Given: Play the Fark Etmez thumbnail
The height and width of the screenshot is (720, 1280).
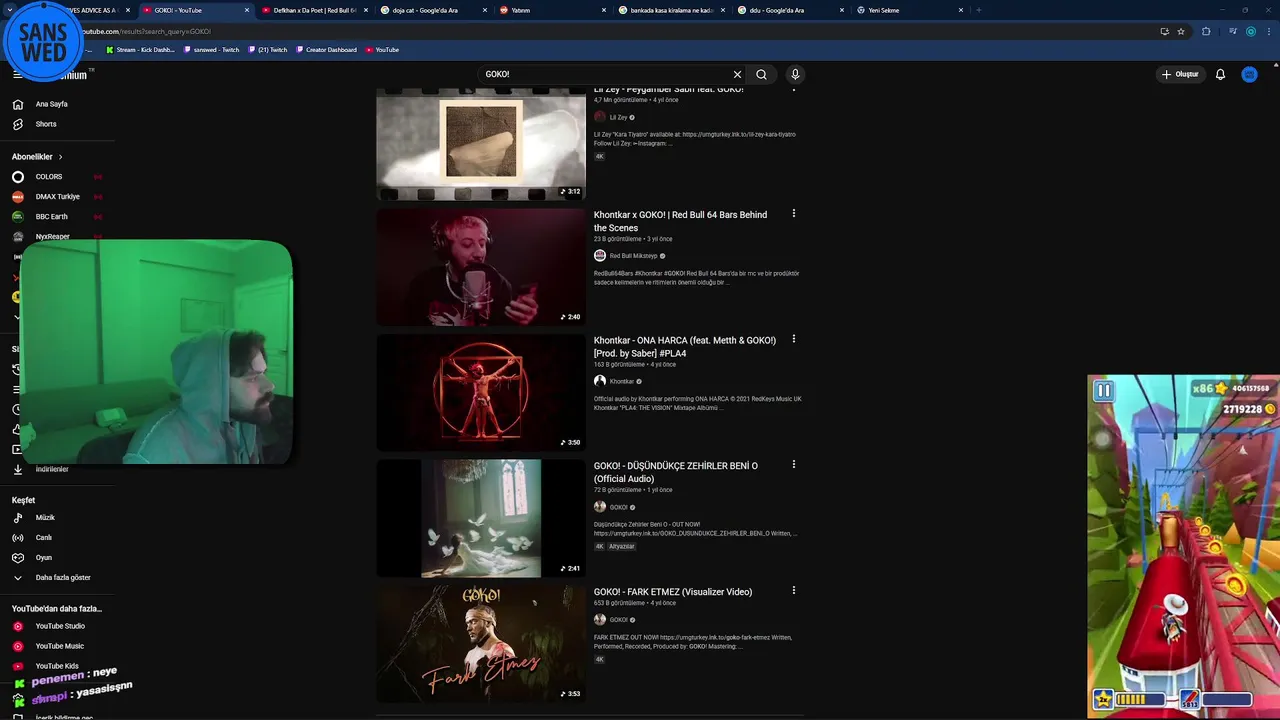Looking at the screenshot, I should (x=481, y=643).
